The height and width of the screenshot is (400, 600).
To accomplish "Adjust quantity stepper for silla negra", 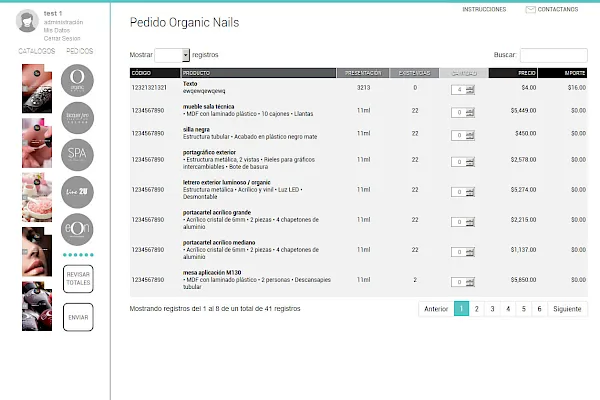I will coord(470,136).
